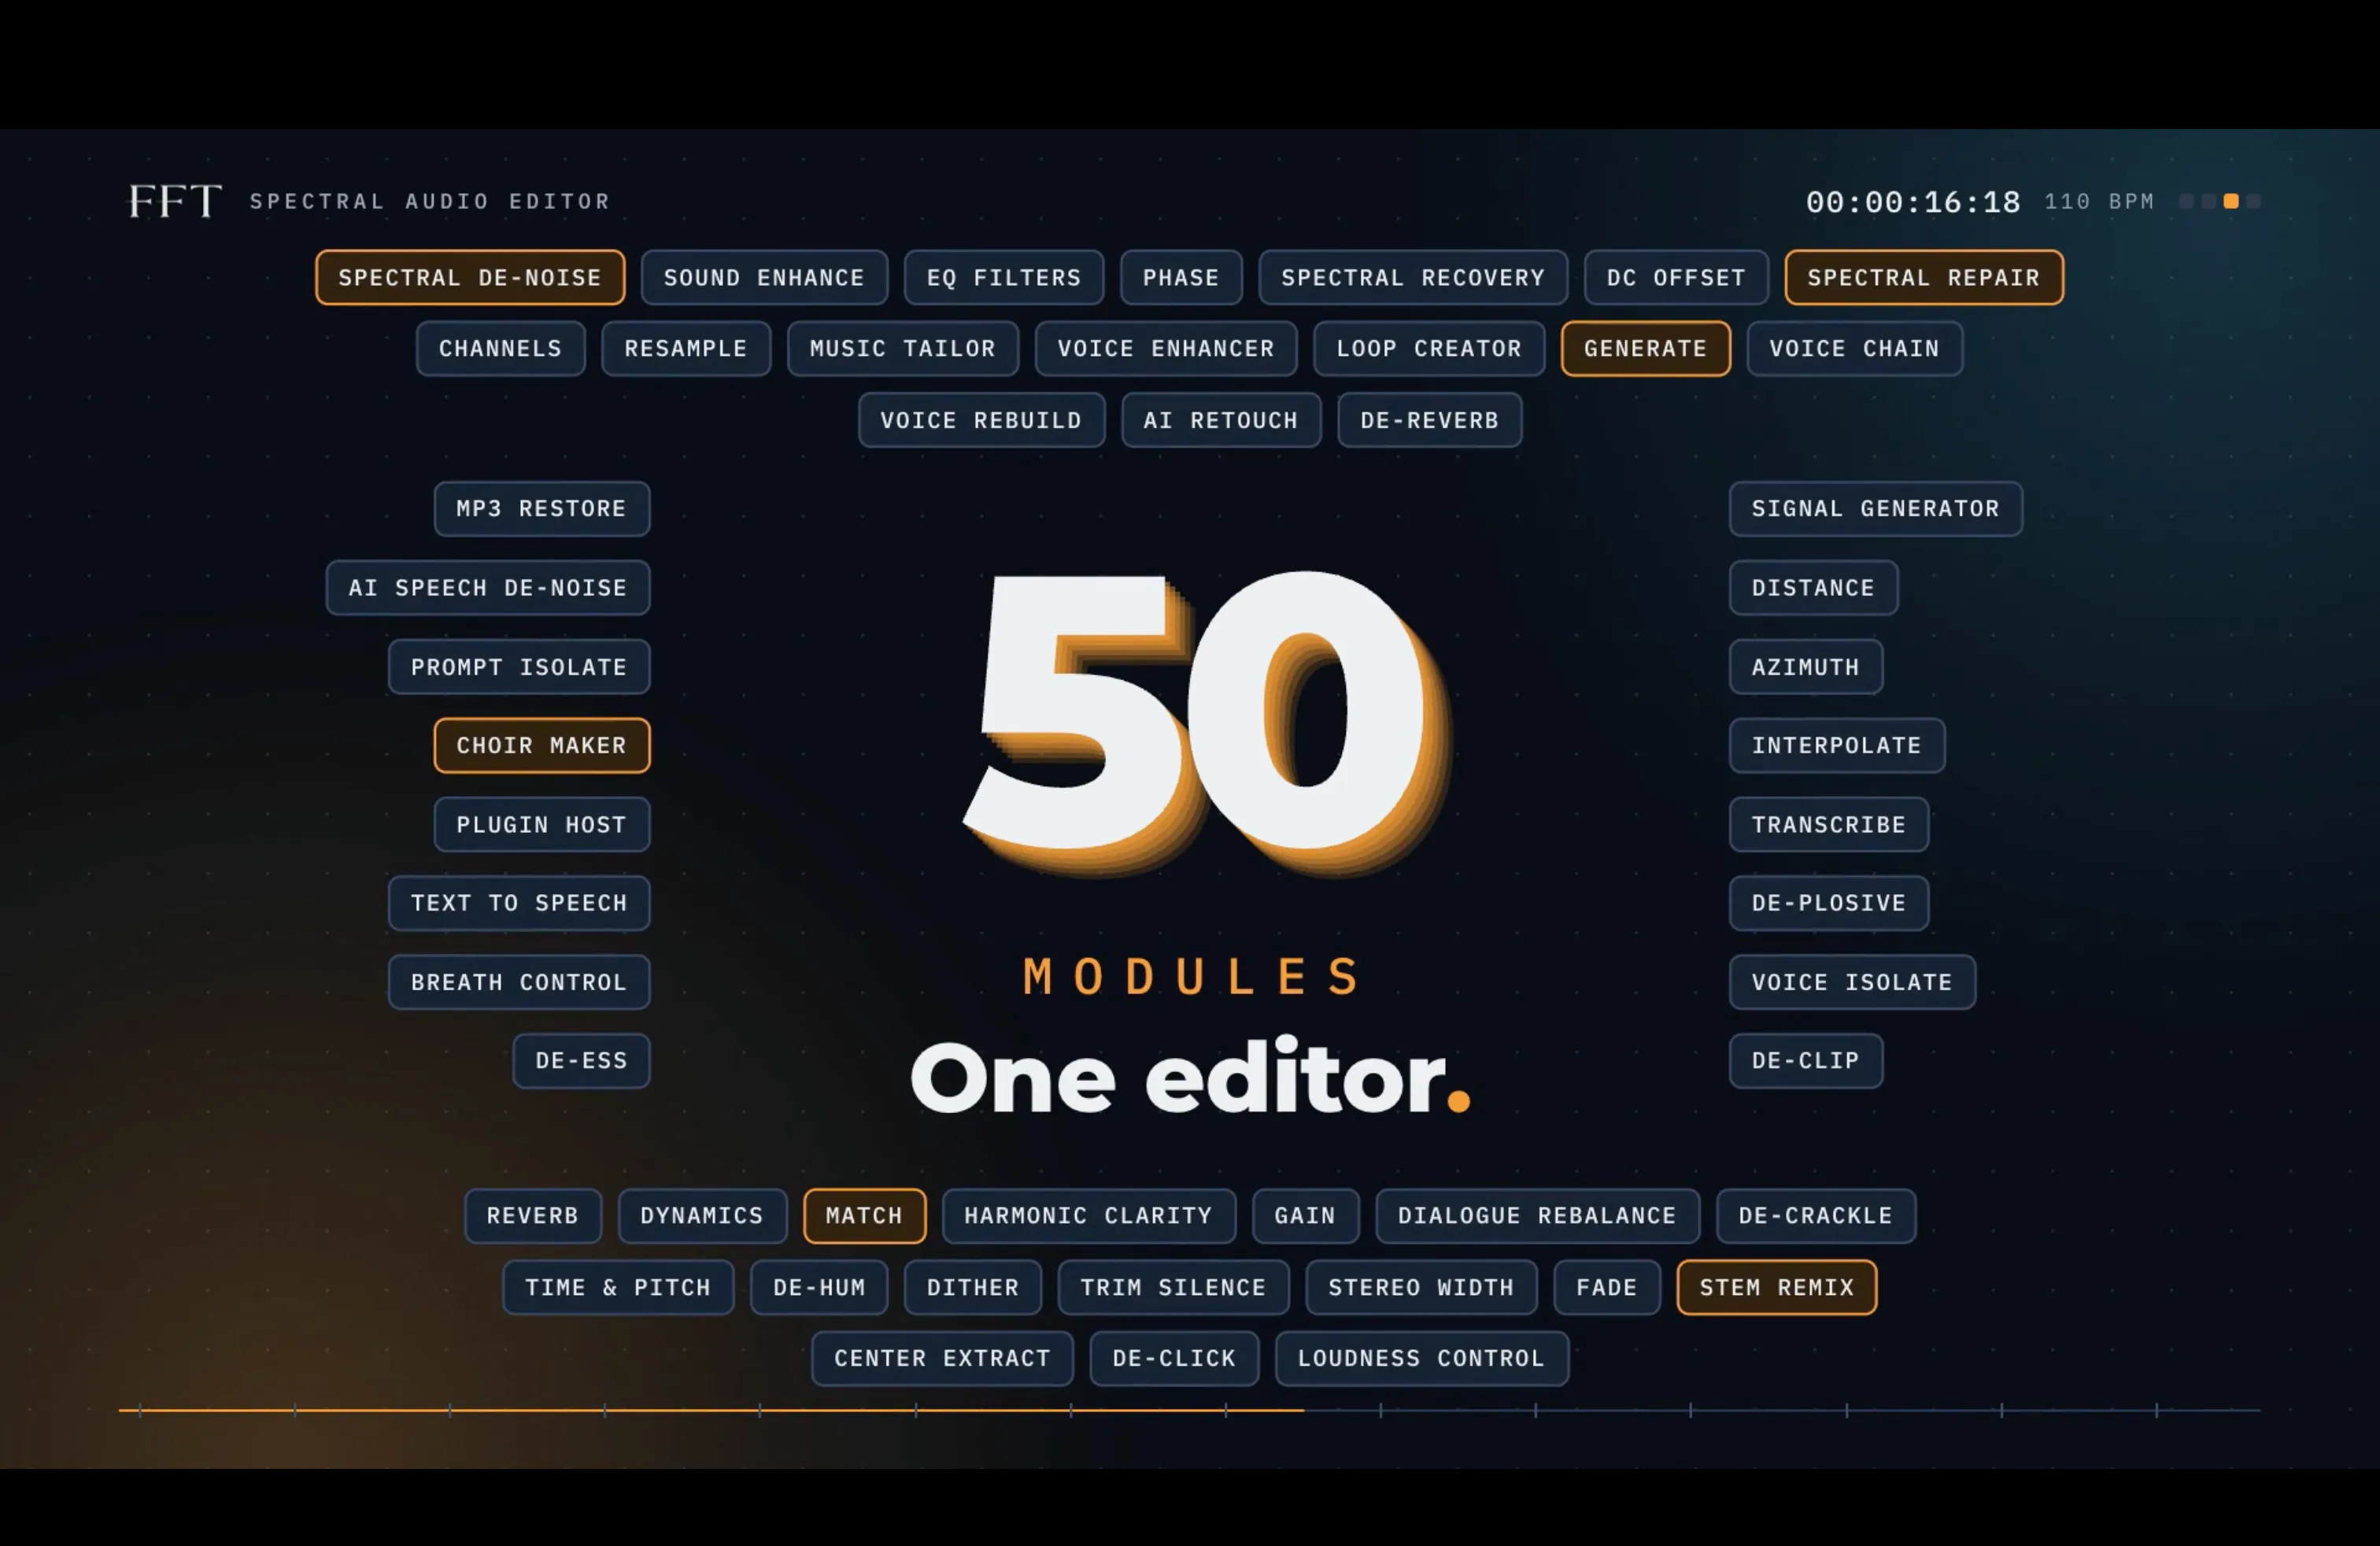Image resolution: width=2380 pixels, height=1546 pixels.
Task: Choose the Prompt Isolate chip
Action: (519, 666)
